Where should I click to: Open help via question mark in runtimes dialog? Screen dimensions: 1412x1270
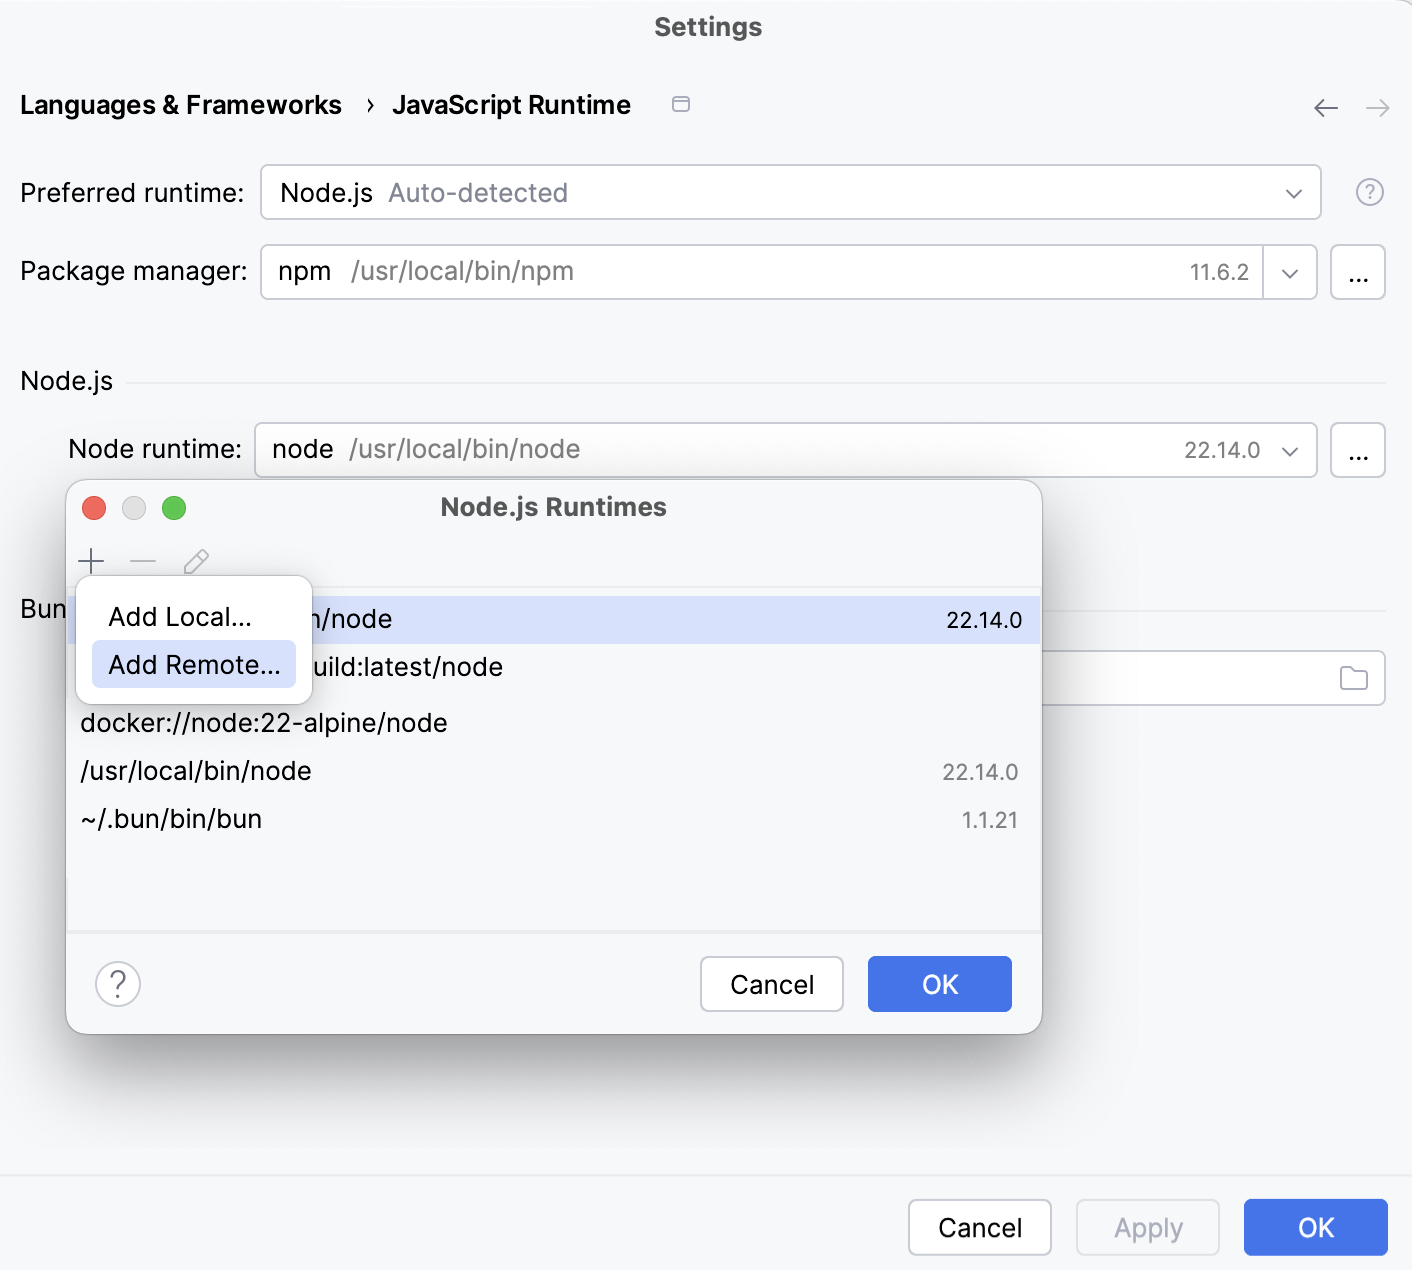point(117,984)
